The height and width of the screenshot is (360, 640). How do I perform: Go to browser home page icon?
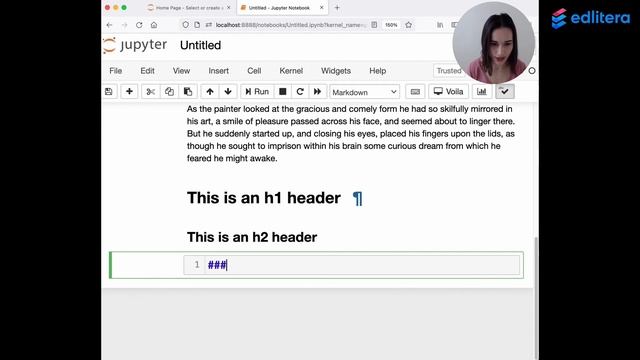[x=154, y=25]
